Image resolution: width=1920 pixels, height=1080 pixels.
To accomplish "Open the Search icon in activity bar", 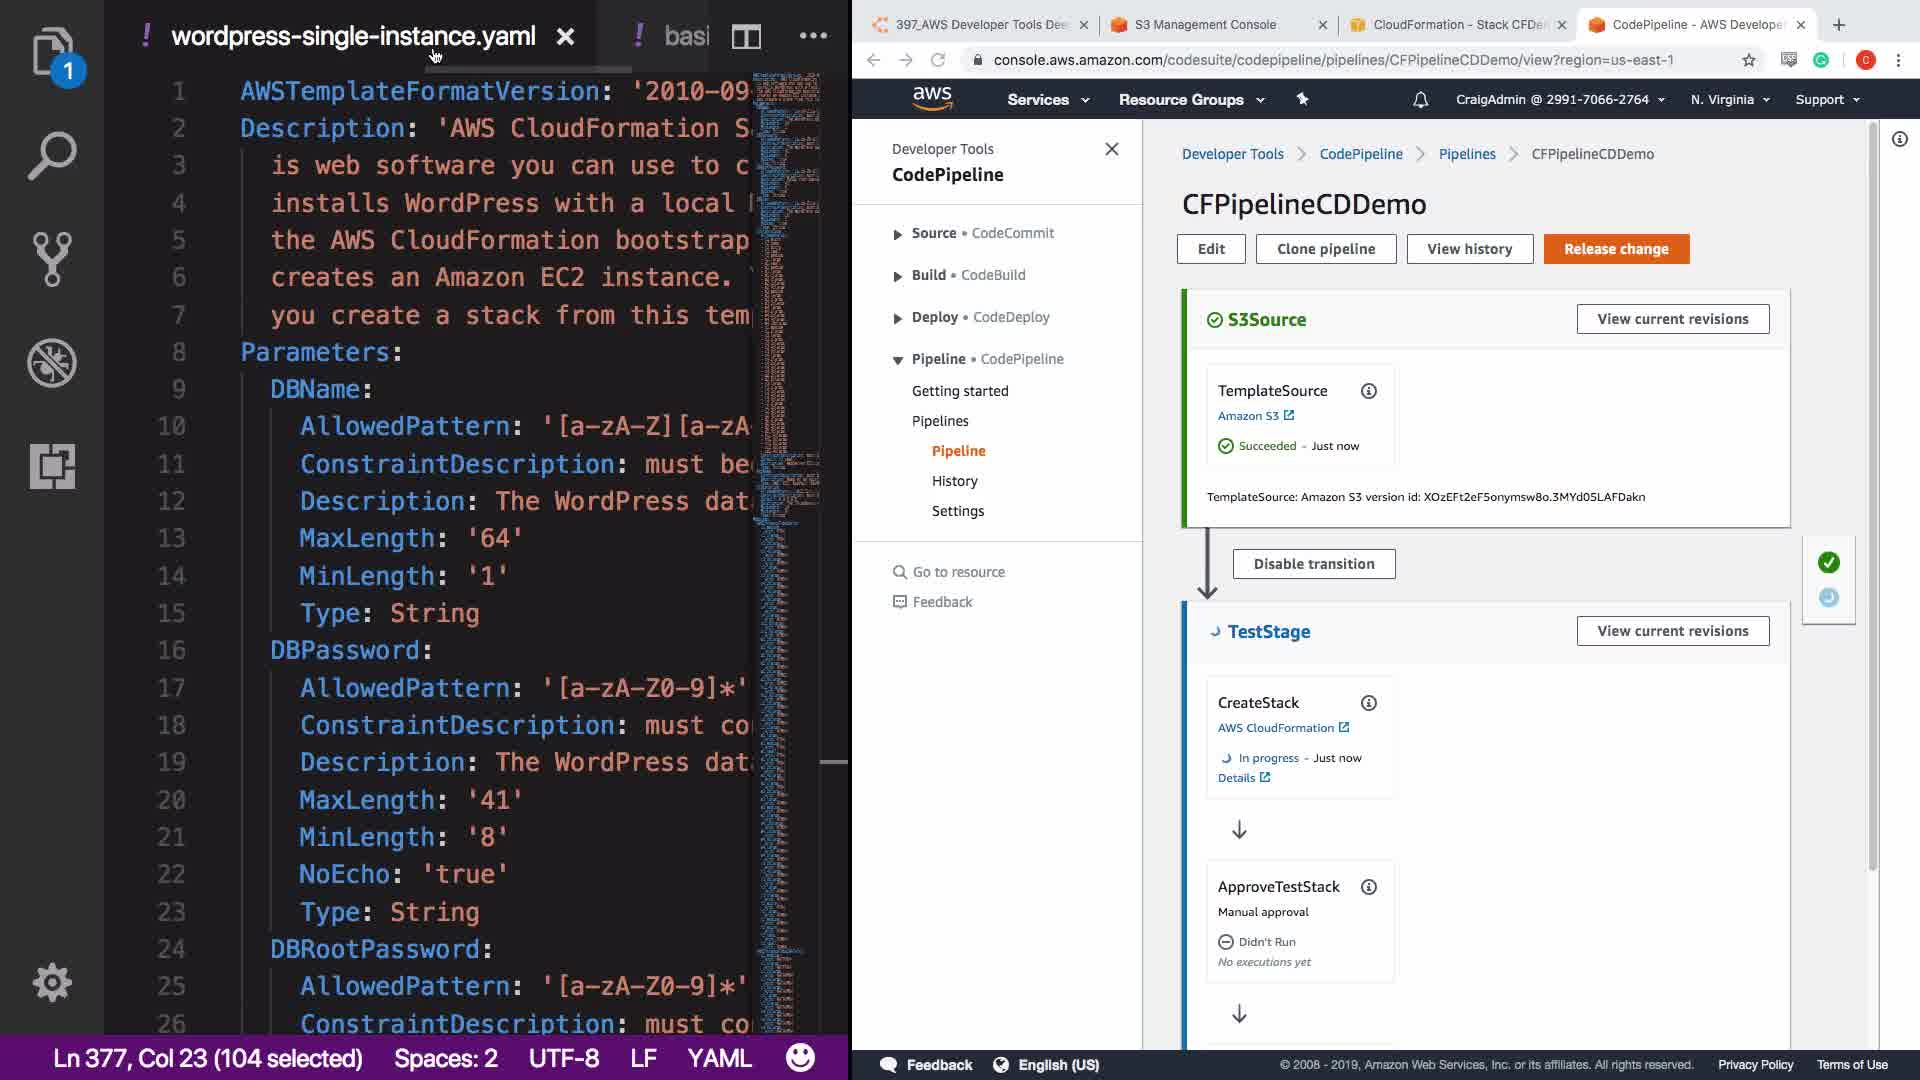I will coord(52,156).
